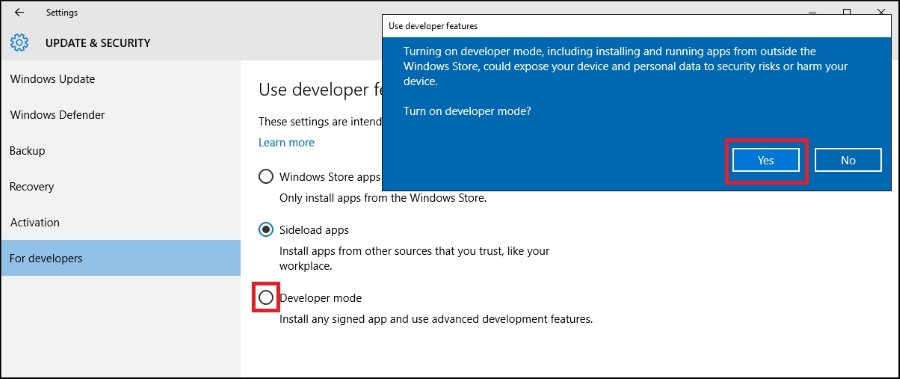Select the Sideload apps radio button
Viewport: 900px width, 379px height.
(x=266, y=230)
